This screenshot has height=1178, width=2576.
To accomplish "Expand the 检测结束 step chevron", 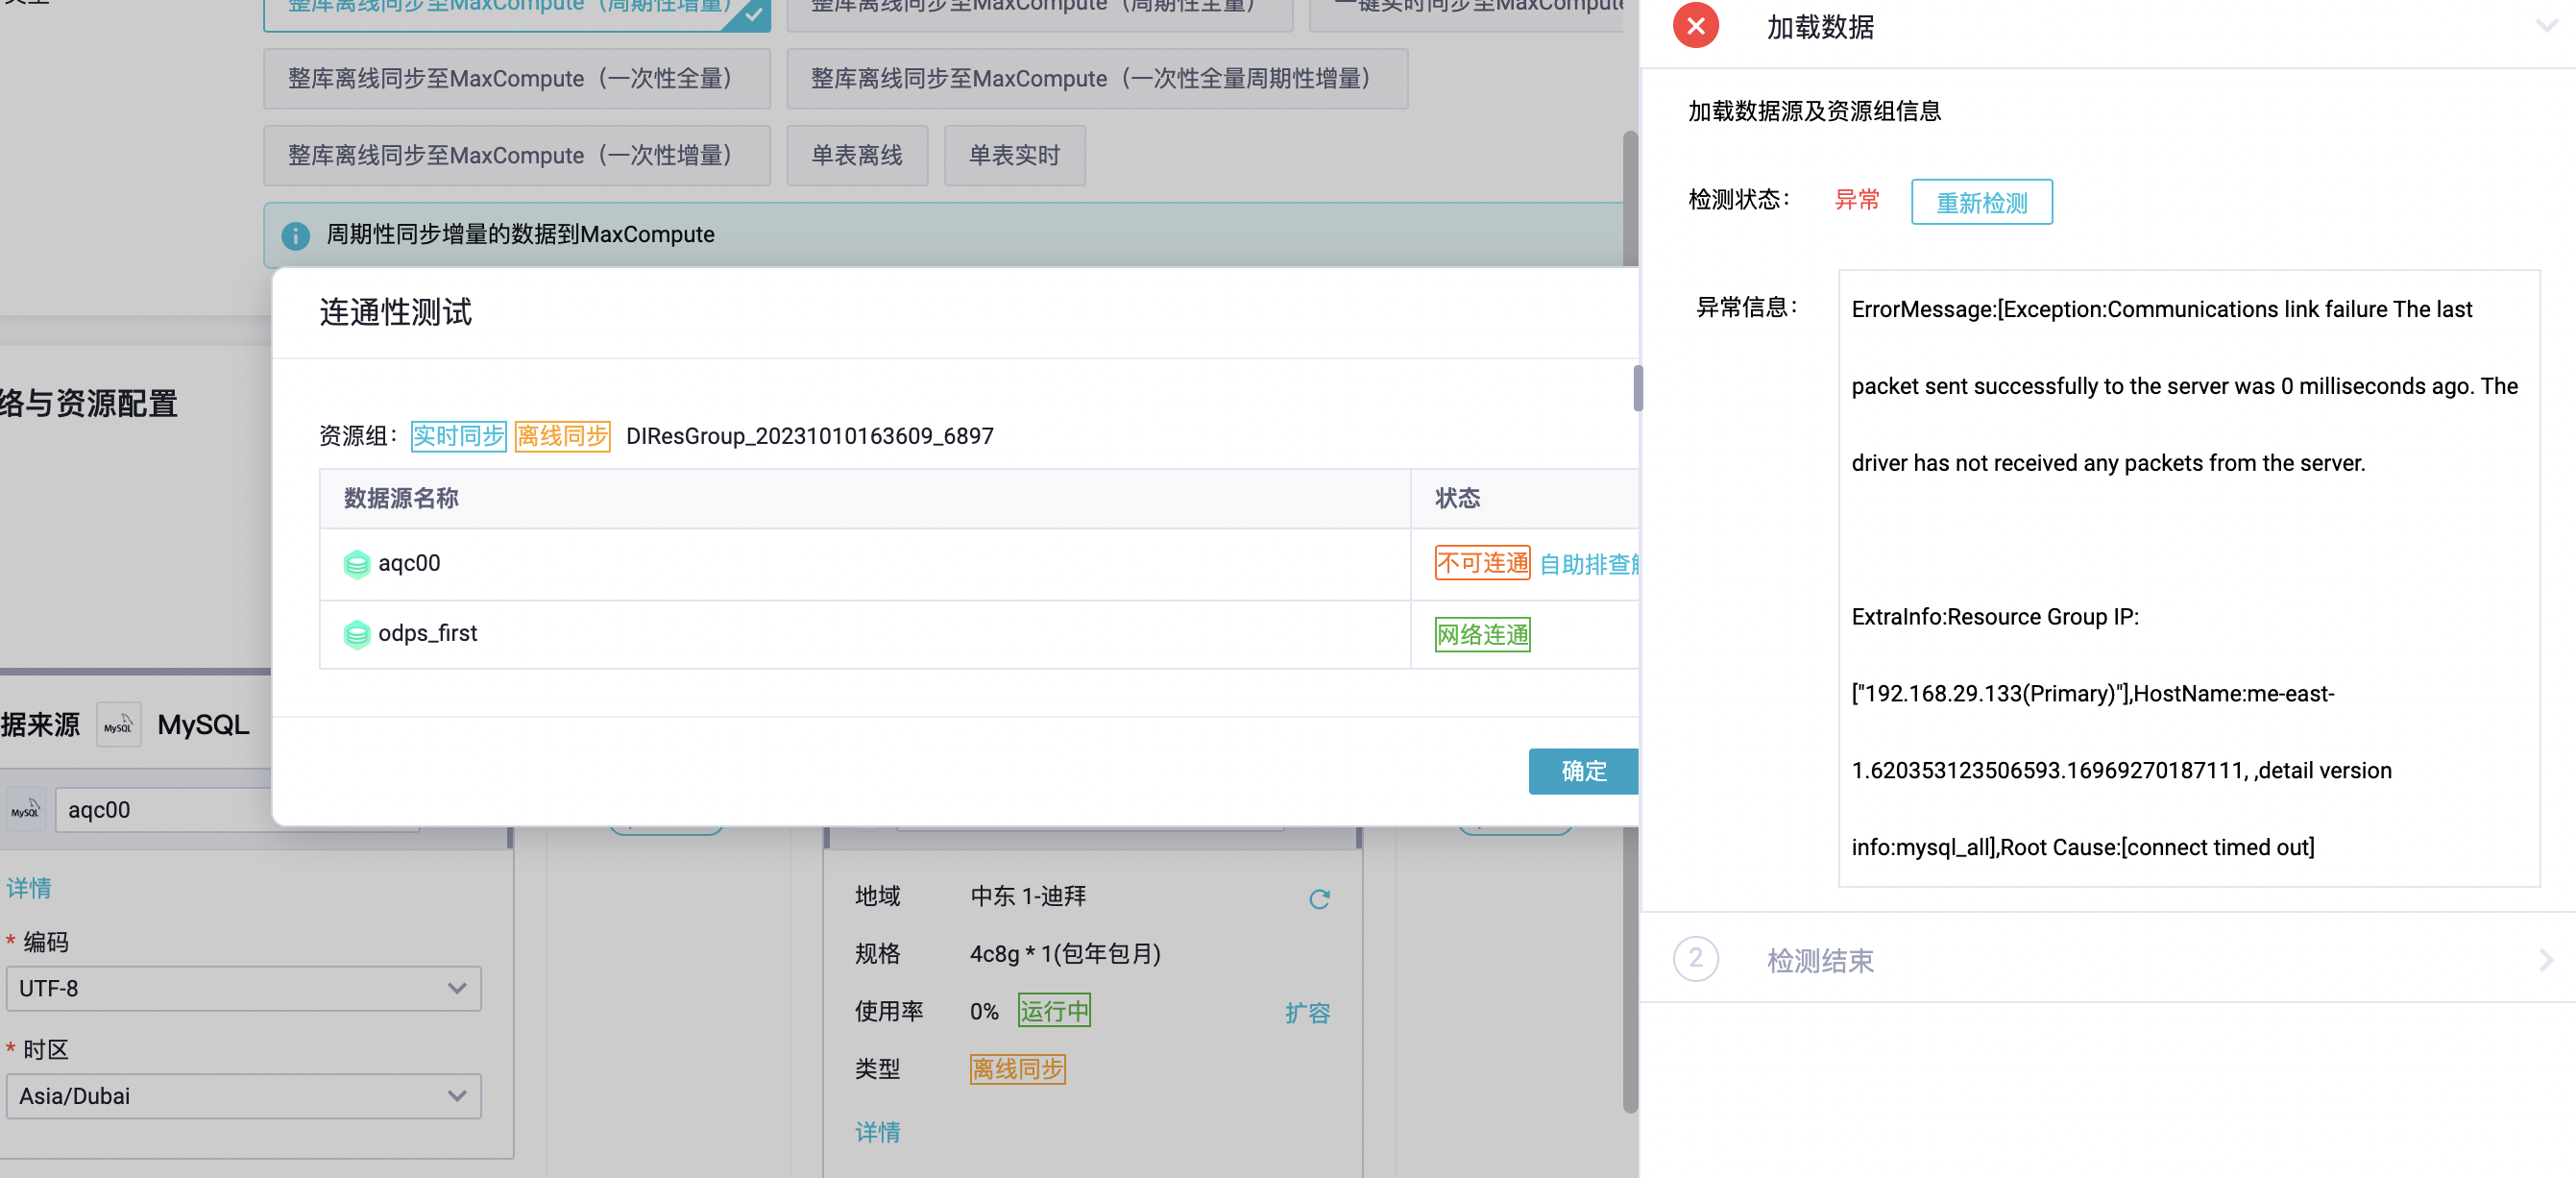I will point(2546,960).
